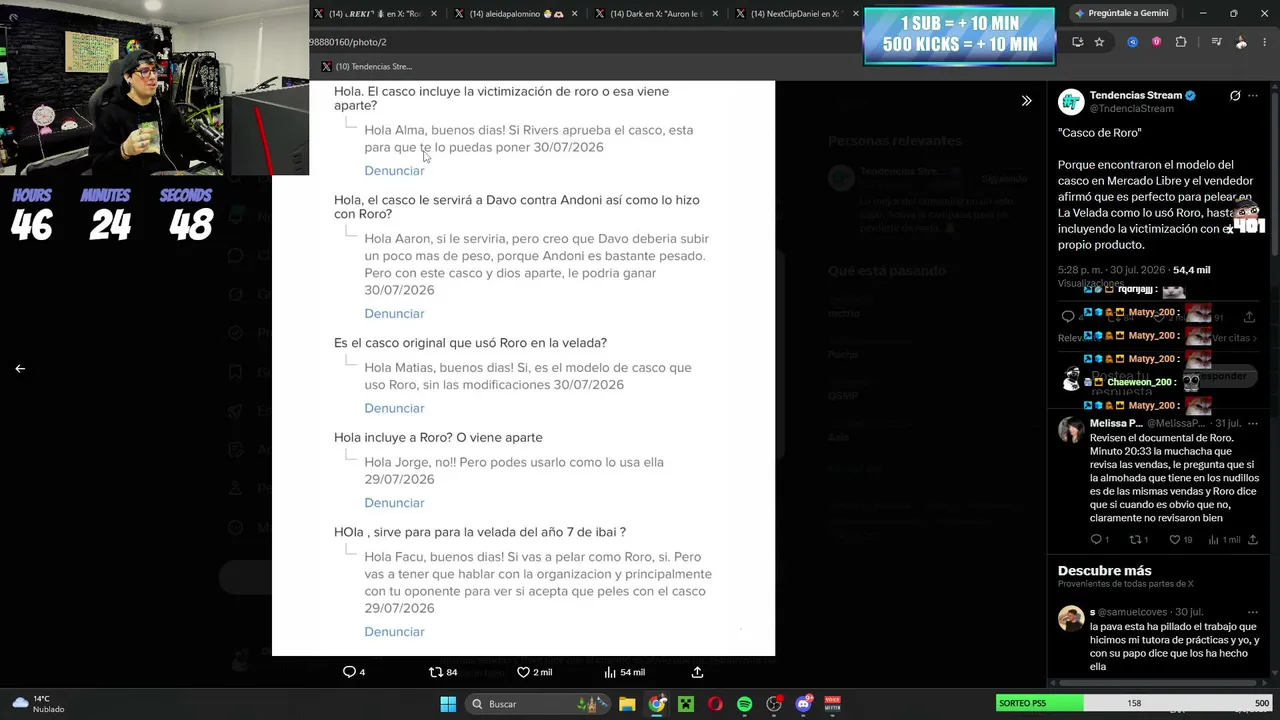Open the browser extensions puzzle icon
Screen dimensions: 1280x720
pos(1181,42)
